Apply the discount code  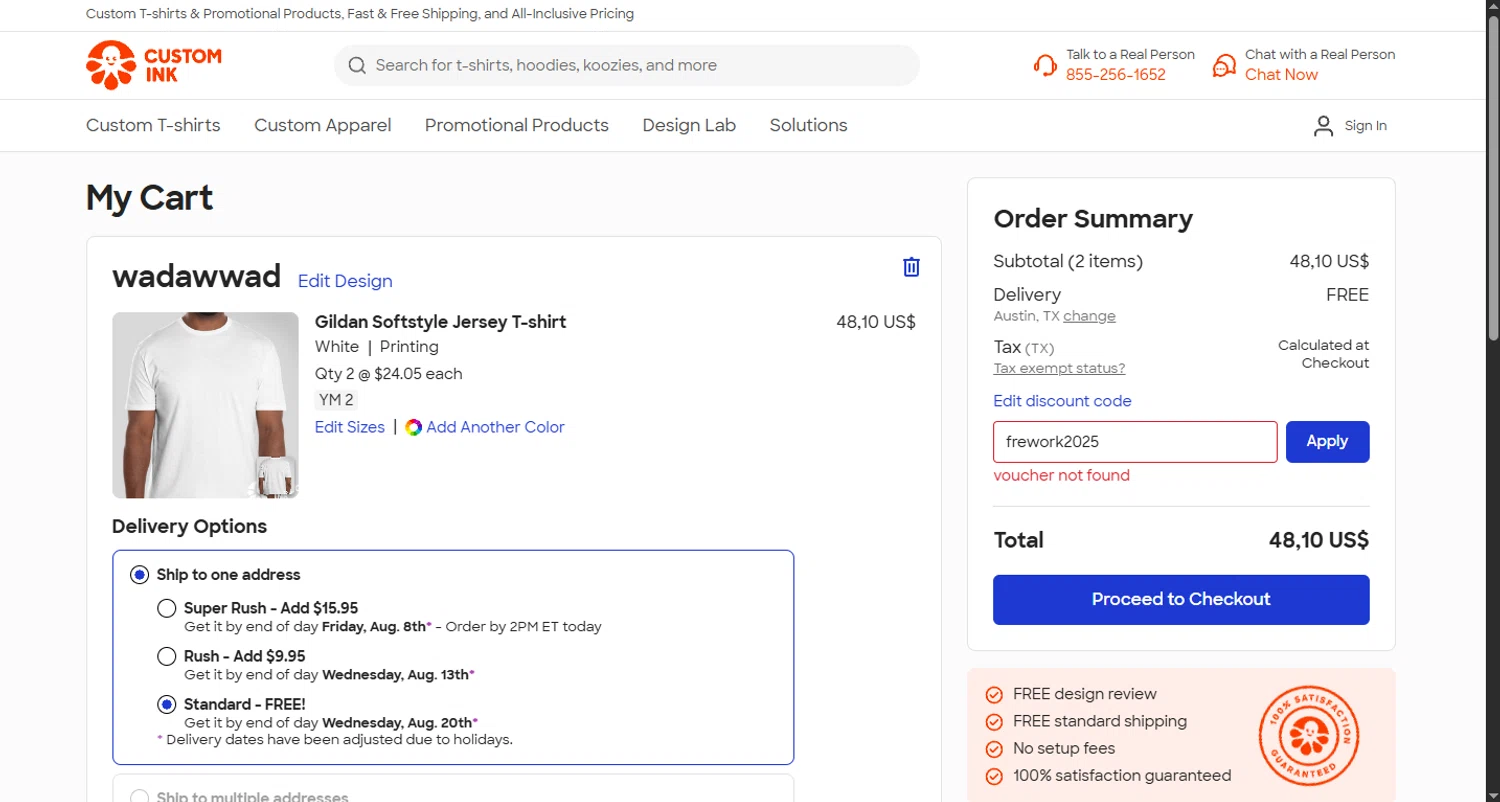tap(1327, 442)
